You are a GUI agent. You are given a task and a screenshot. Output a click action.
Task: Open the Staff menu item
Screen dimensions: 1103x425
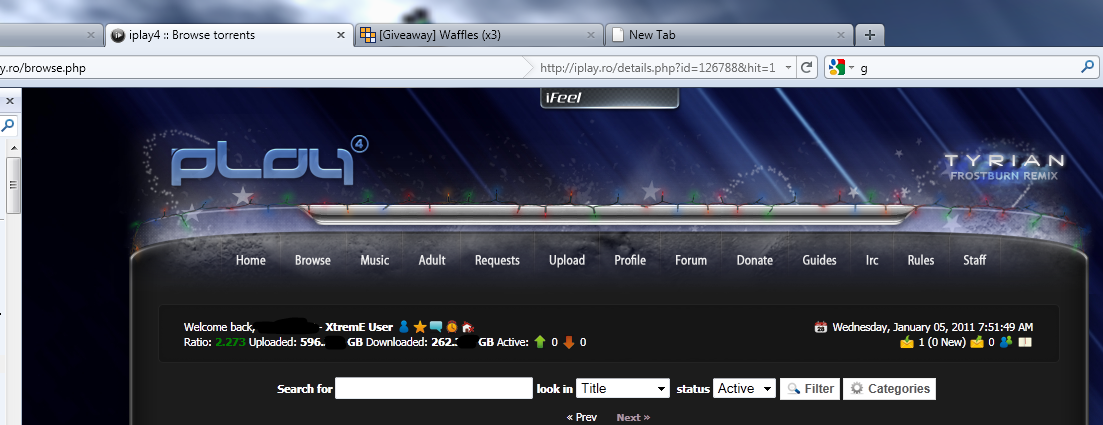pos(974,260)
